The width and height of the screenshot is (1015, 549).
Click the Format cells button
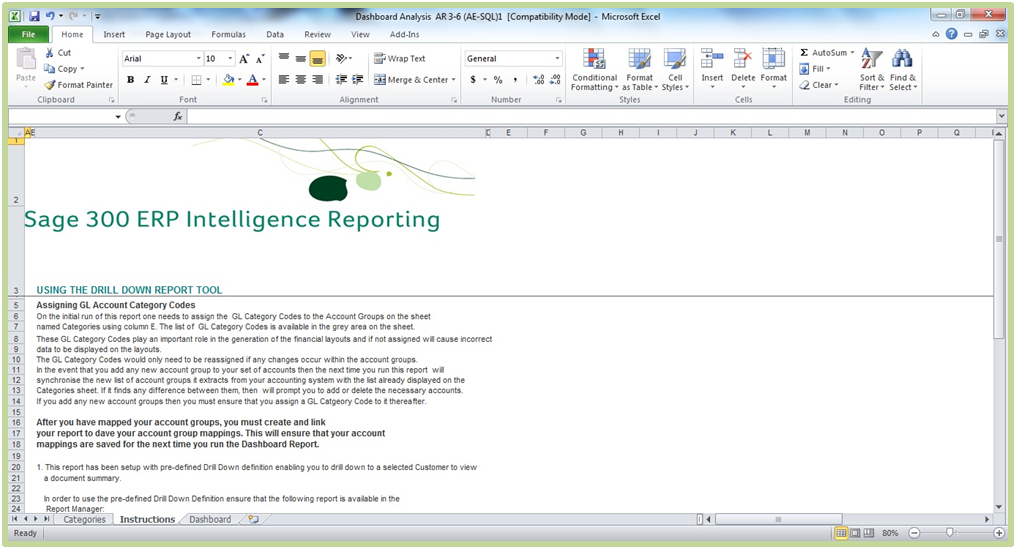774,69
